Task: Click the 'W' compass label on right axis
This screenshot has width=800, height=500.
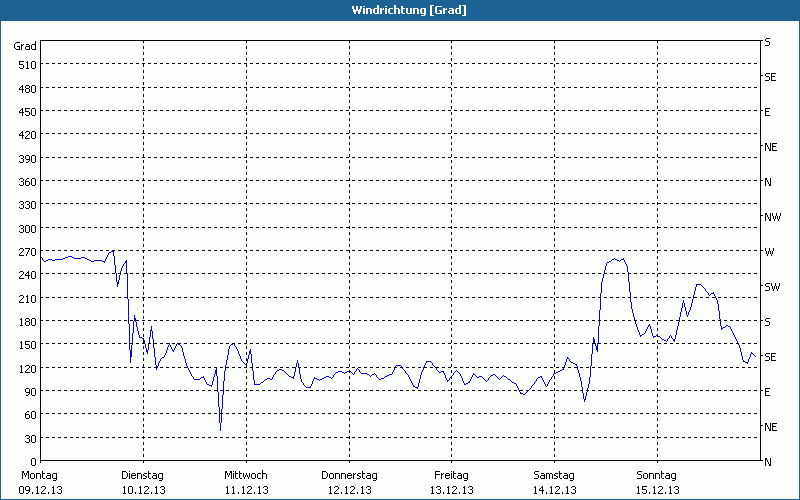Action: 769,252
